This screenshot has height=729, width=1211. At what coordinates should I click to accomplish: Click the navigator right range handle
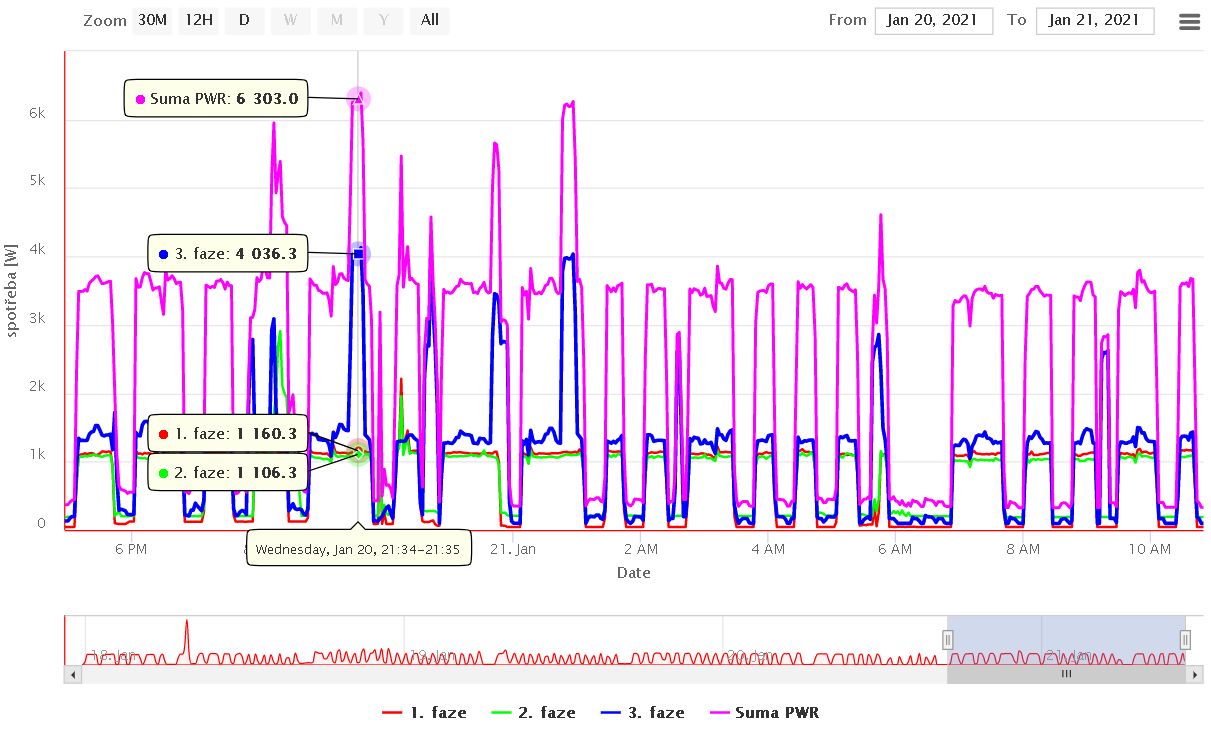(x=1185, y=640)
